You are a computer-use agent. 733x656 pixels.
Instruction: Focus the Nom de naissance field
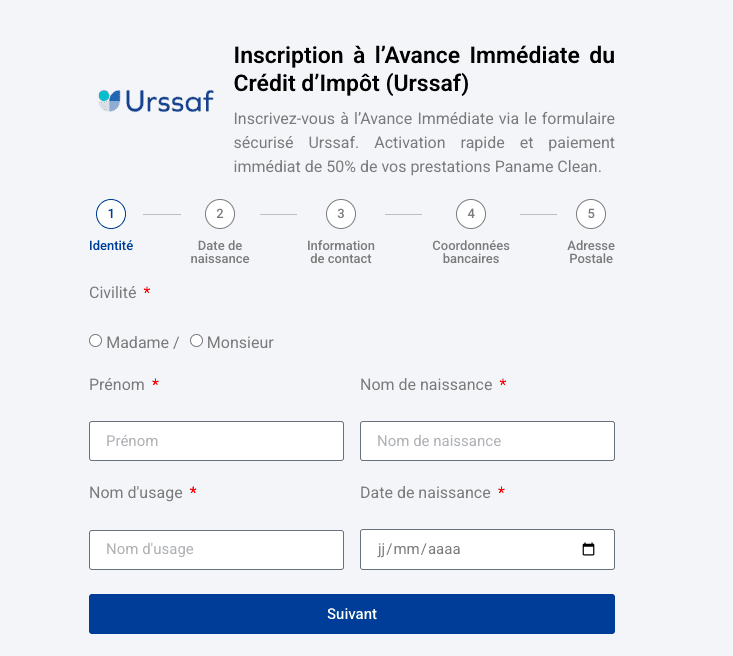point(487,441)
